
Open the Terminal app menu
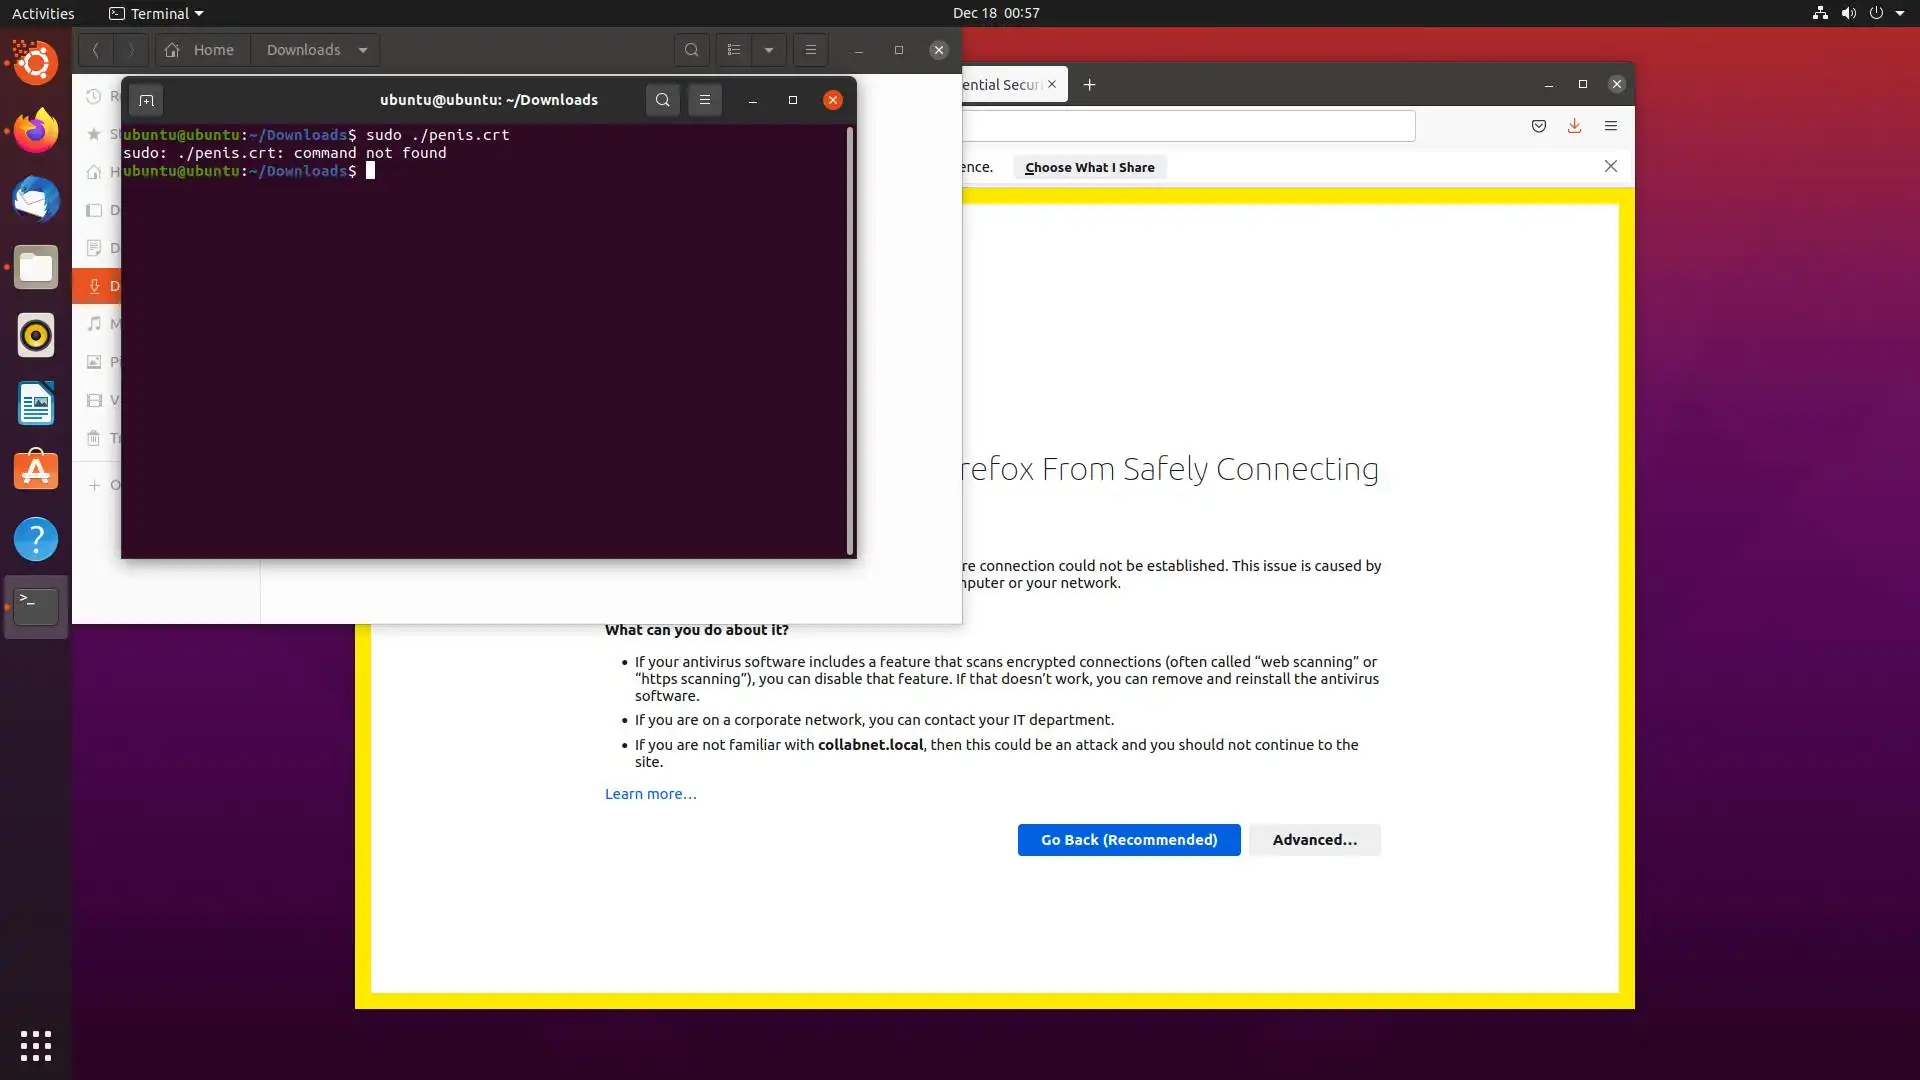point(156,13)
